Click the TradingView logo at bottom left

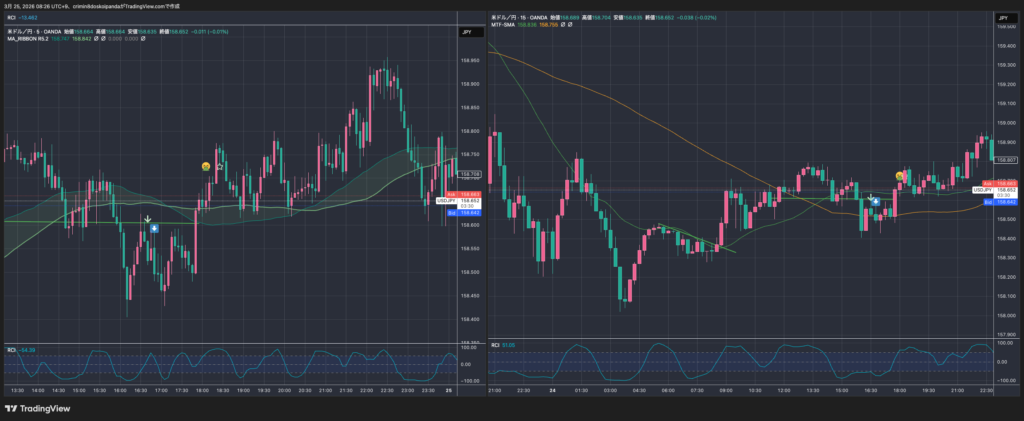coord(40,408)
